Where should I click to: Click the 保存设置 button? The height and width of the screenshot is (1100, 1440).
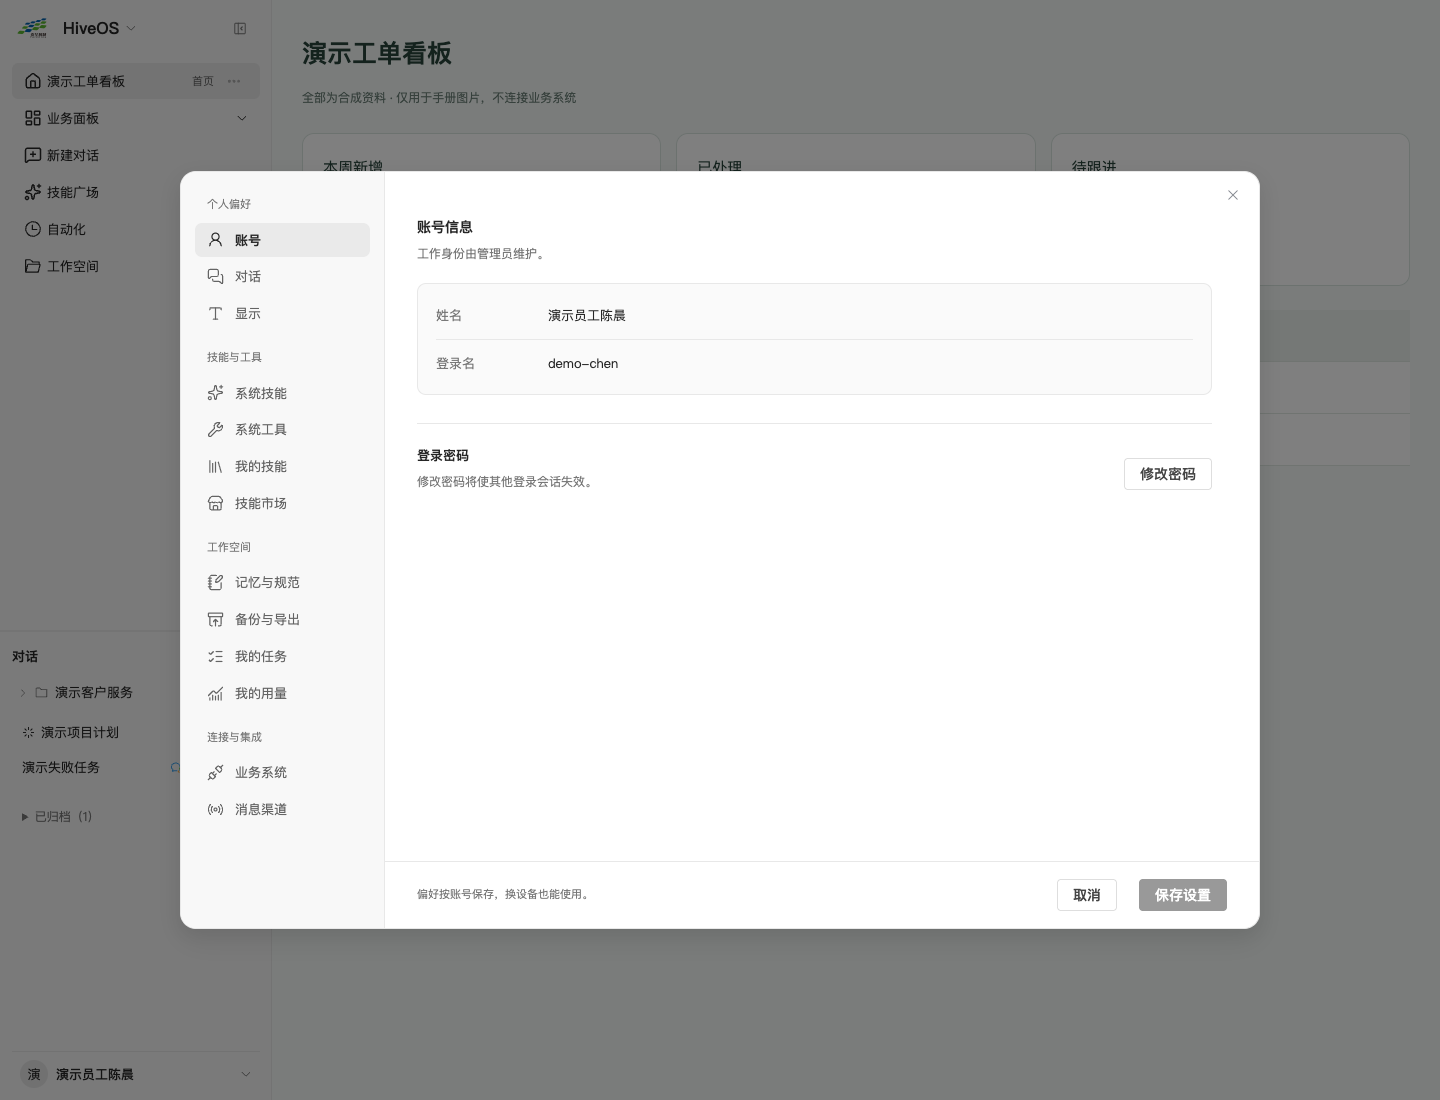[x=1183, y=895]
